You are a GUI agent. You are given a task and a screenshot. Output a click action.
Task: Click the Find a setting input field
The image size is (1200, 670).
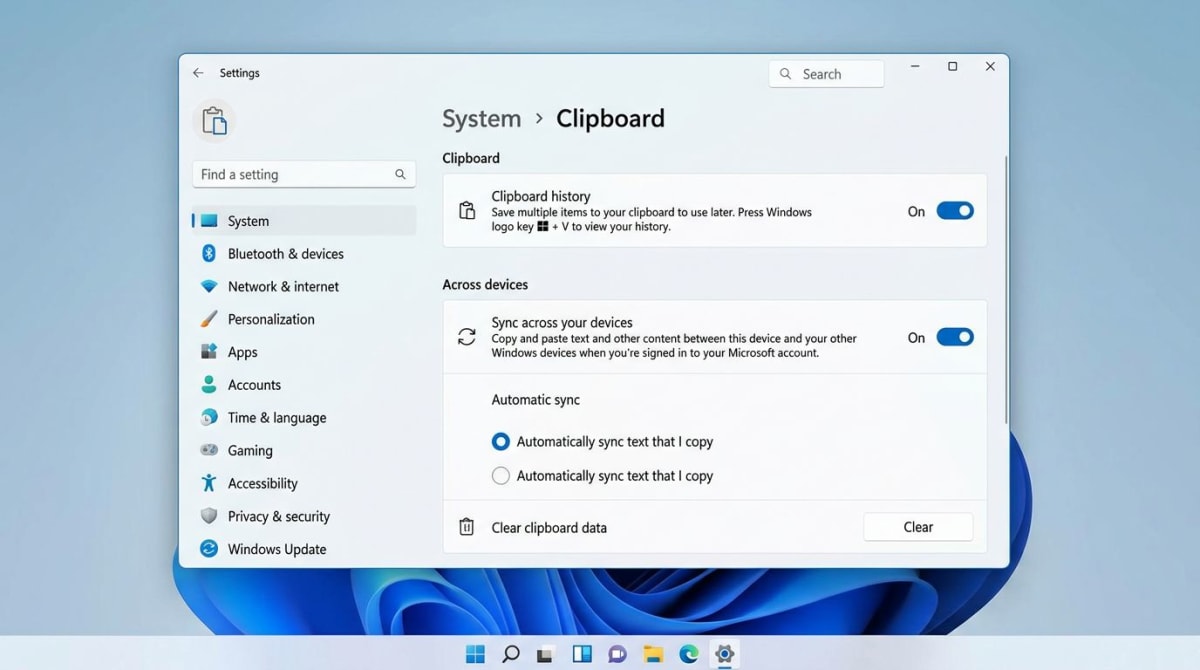click(304, 174)
